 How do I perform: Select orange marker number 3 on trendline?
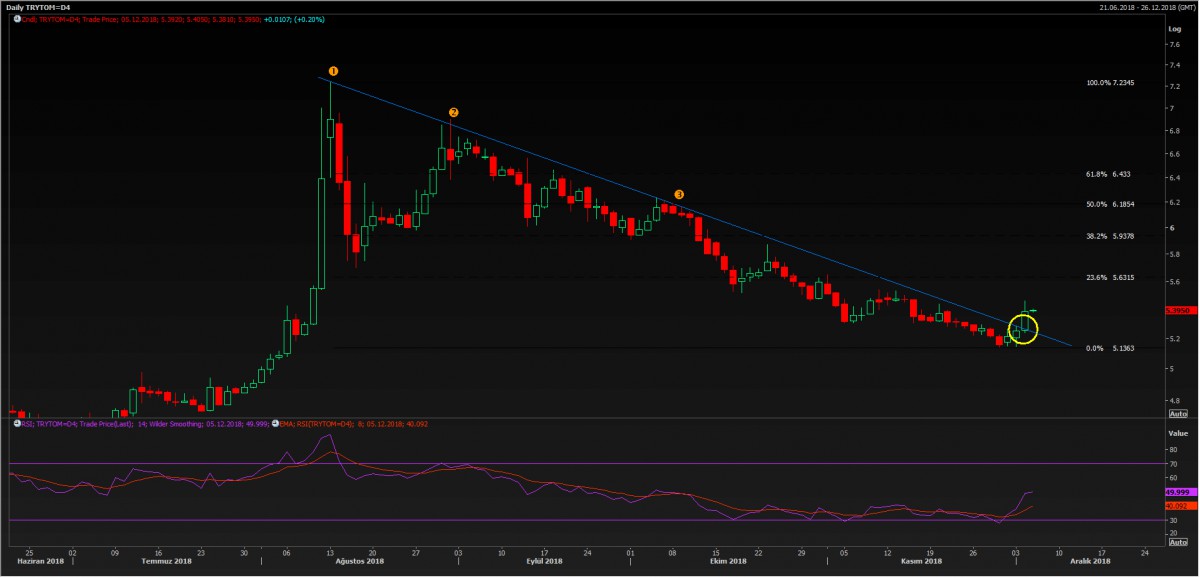679,194
